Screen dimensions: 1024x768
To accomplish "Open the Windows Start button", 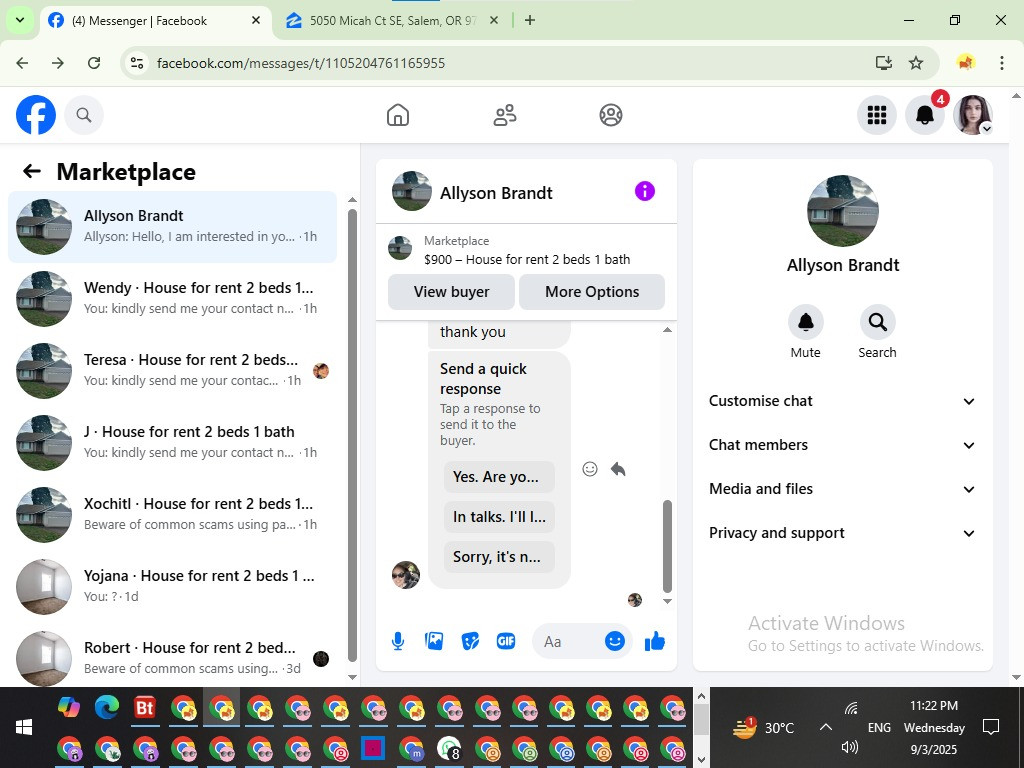I will point(24,727).
